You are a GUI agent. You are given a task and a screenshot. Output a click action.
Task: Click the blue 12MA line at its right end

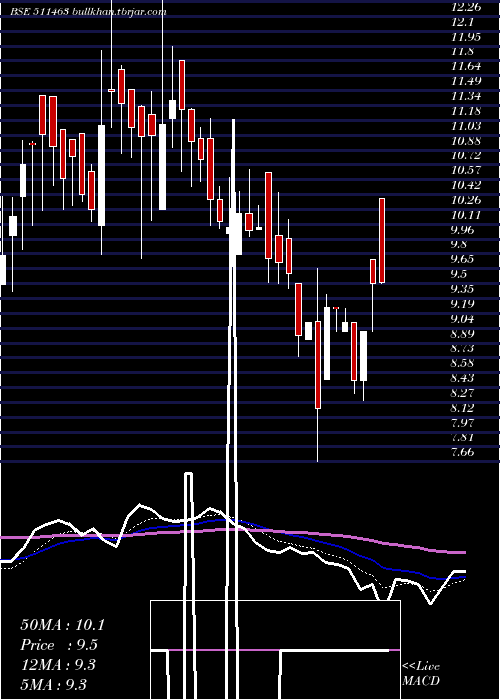(x=462, y=577)
